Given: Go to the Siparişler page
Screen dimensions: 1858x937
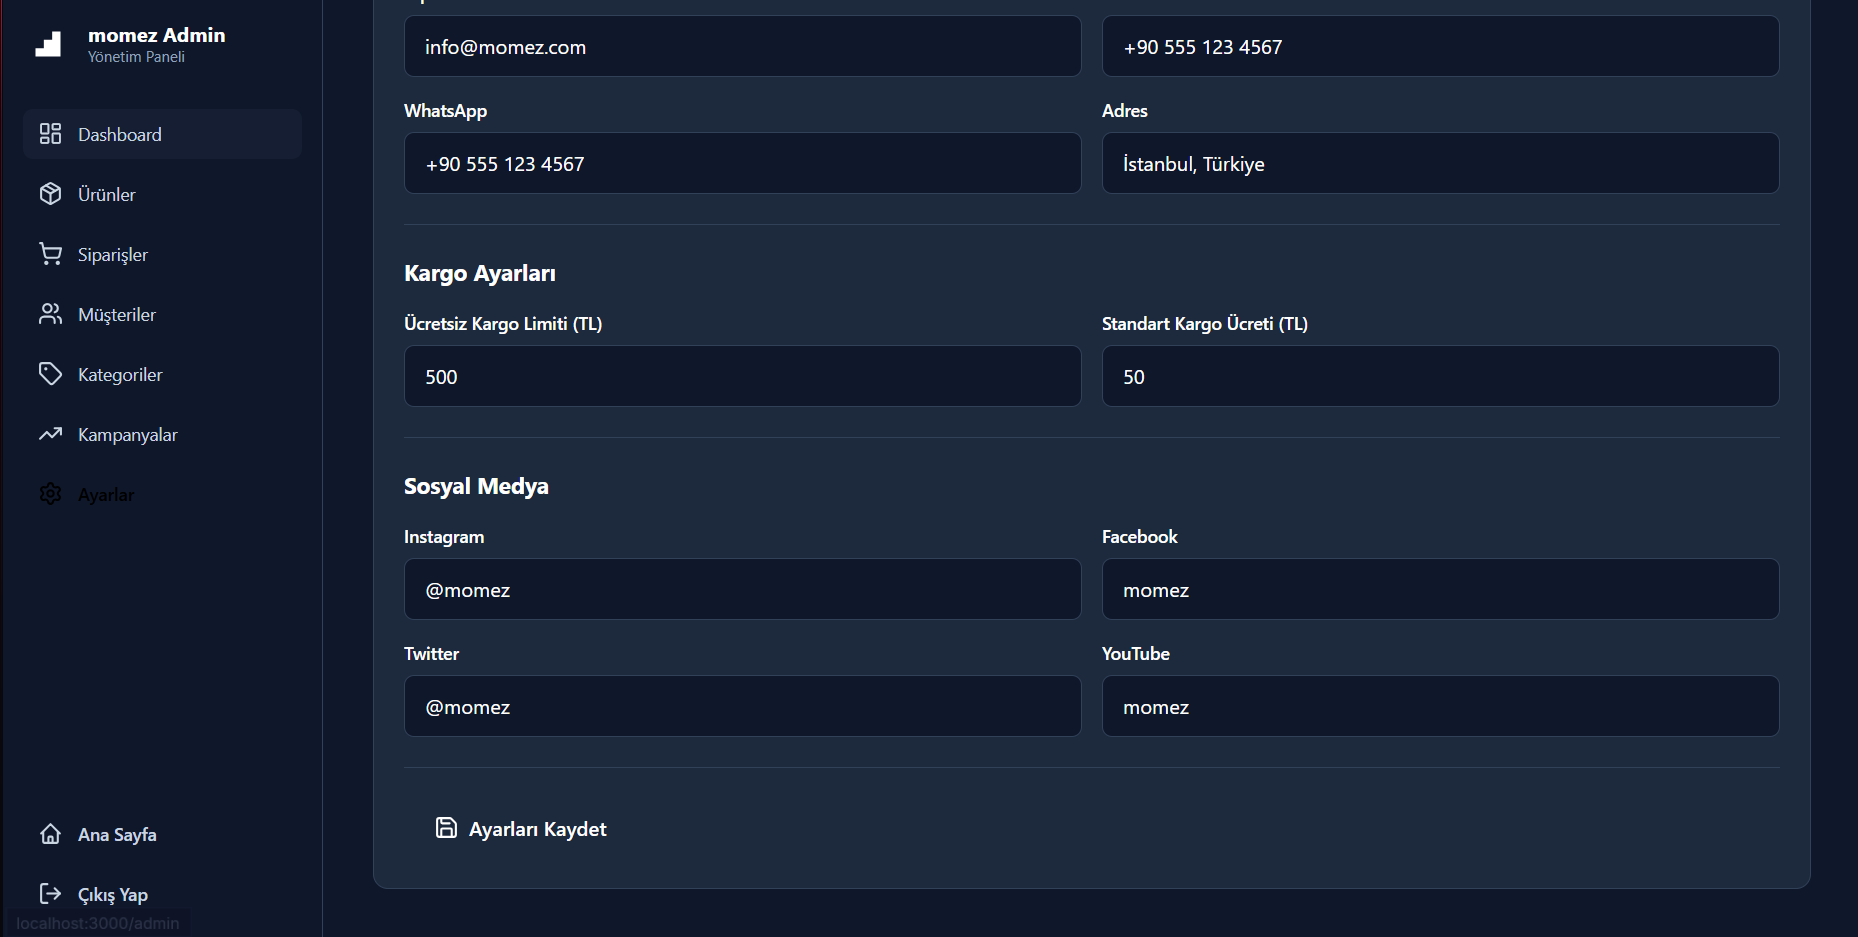Looking at the screenshot, I should click(x=113, y=255).
